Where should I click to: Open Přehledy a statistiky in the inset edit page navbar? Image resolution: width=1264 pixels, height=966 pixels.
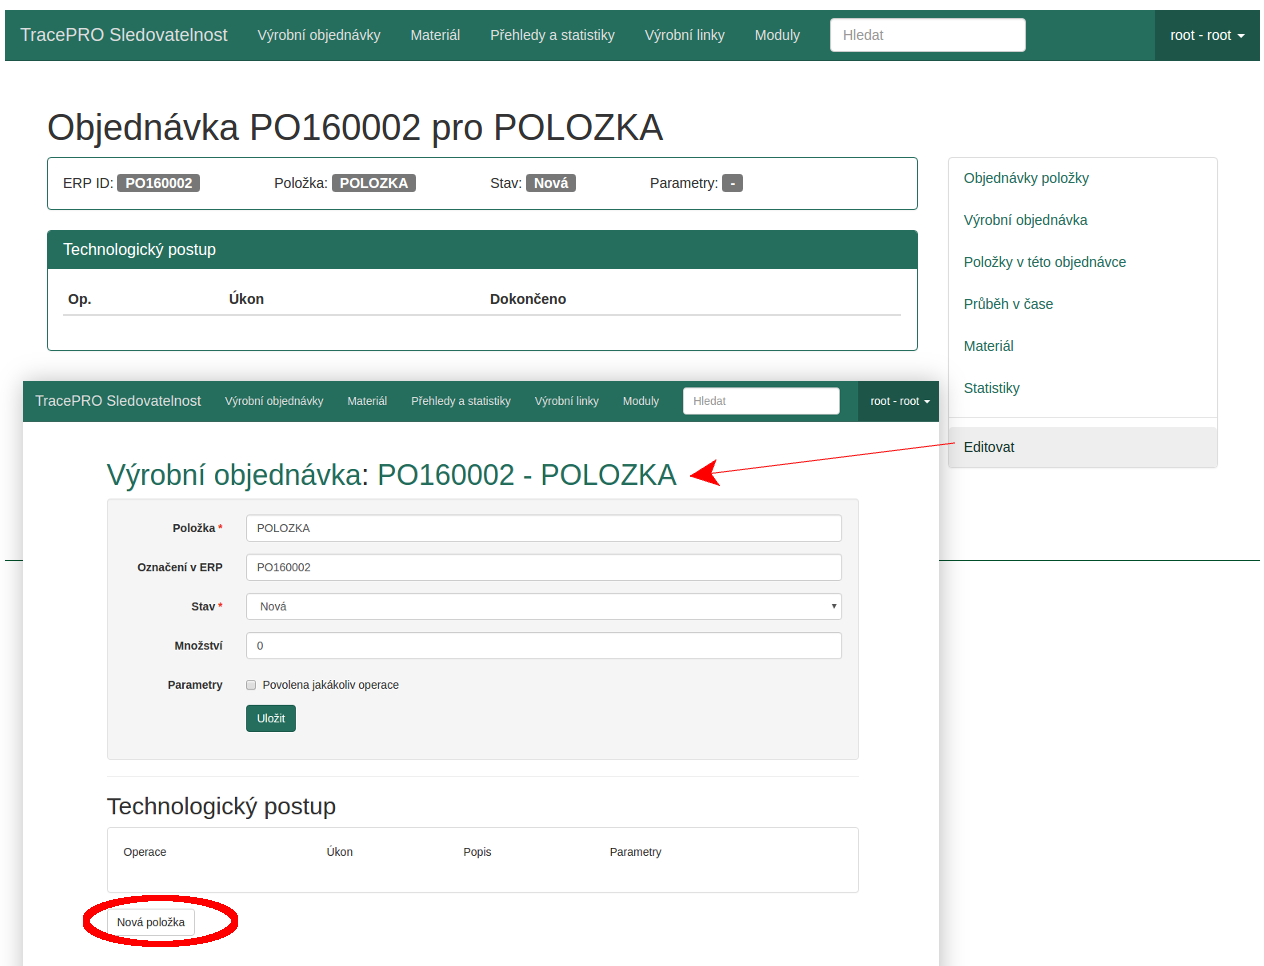click(461, 401)
